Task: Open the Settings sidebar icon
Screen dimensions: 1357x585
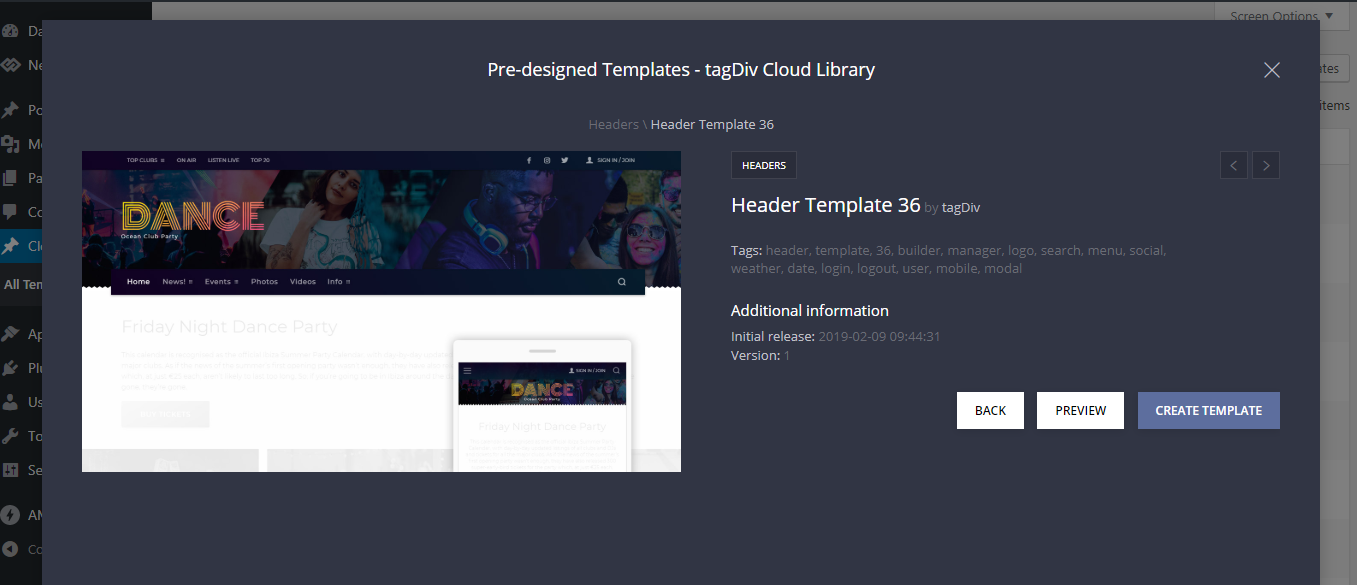Action: 10,470
